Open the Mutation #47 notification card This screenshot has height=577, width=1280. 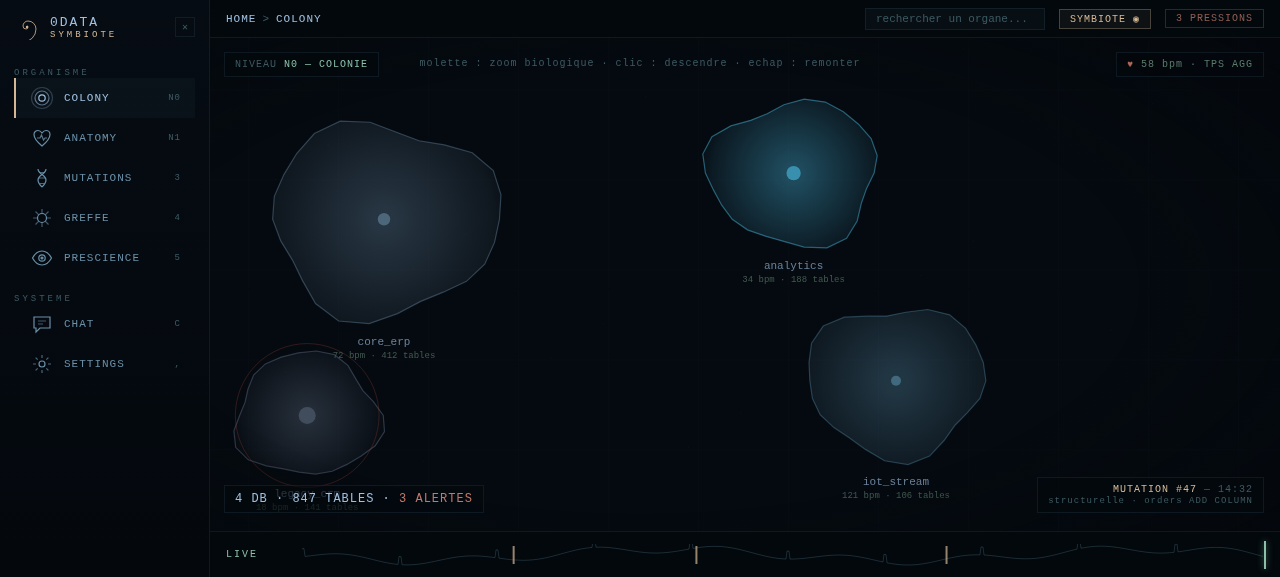[x=1150, y=495]
